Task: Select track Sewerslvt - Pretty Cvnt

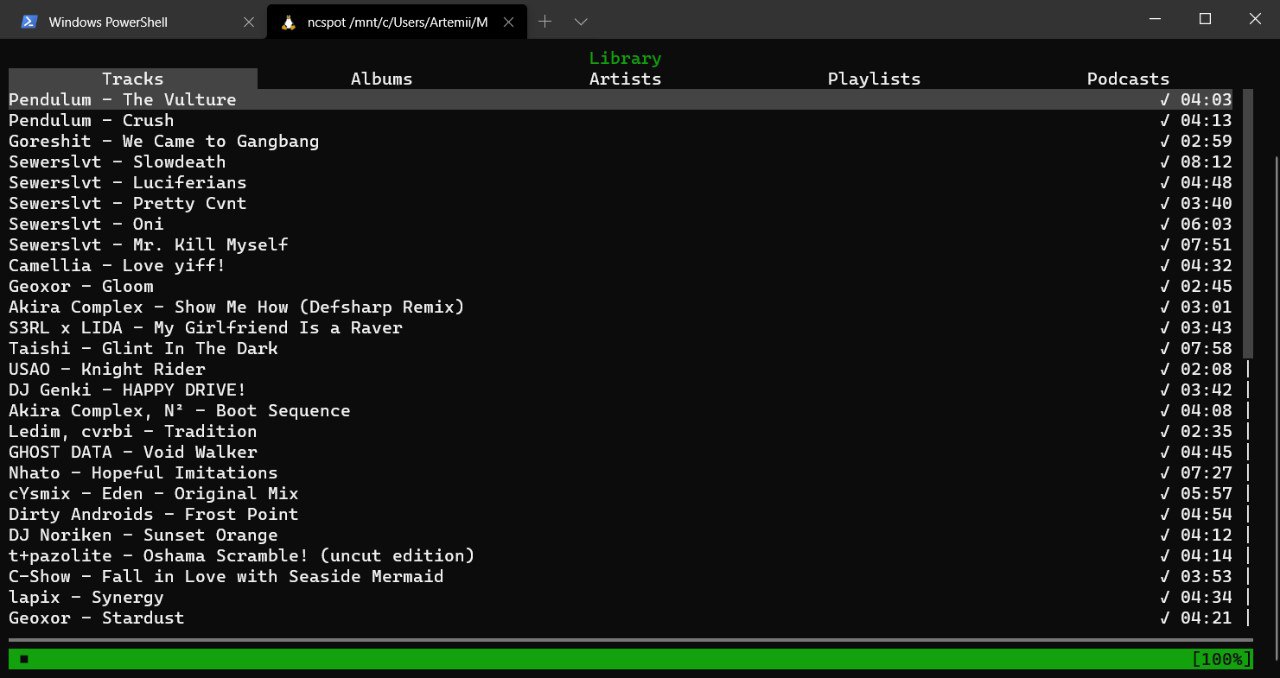Action: pyautogui.click(x=620, y=203)
